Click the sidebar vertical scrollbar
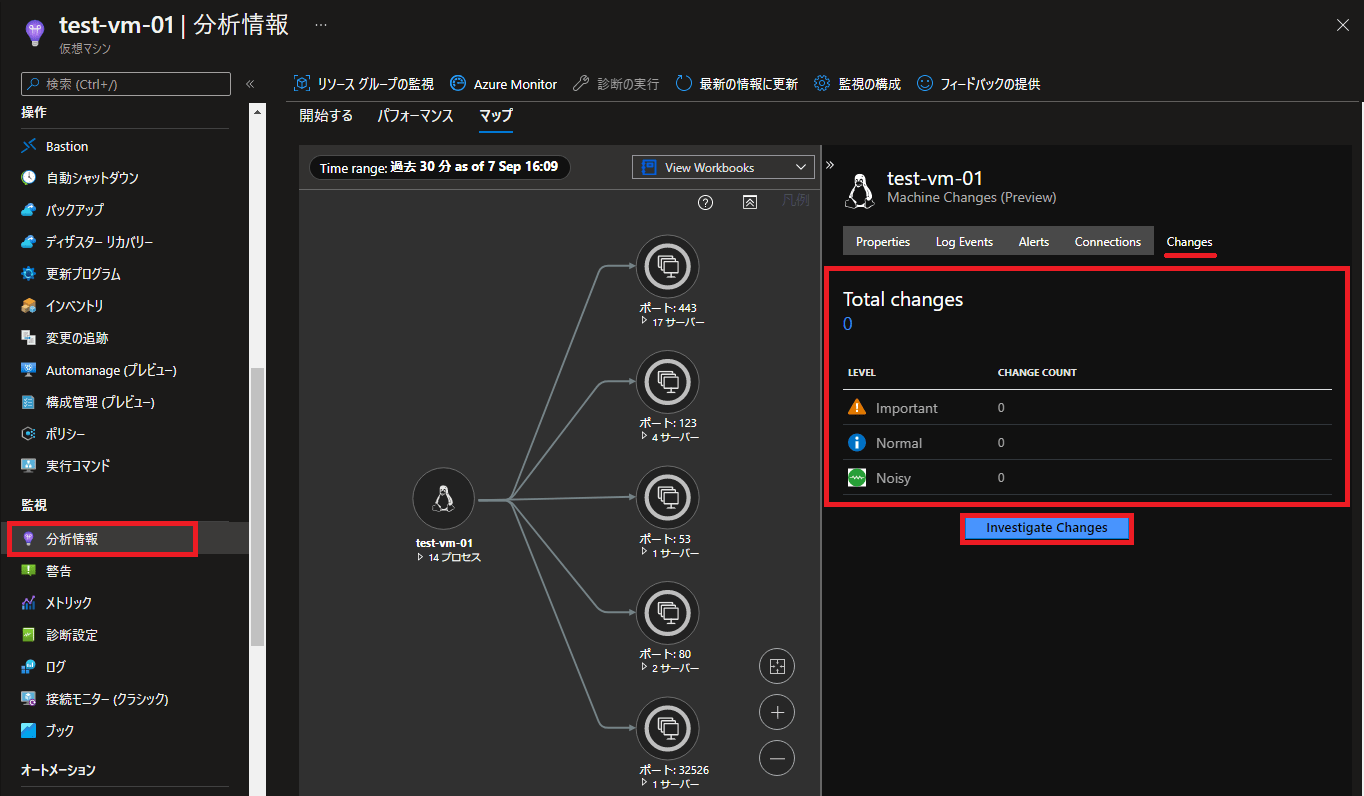The height and width of the screenshot is (796, 1364). click(x=258, y=507)
